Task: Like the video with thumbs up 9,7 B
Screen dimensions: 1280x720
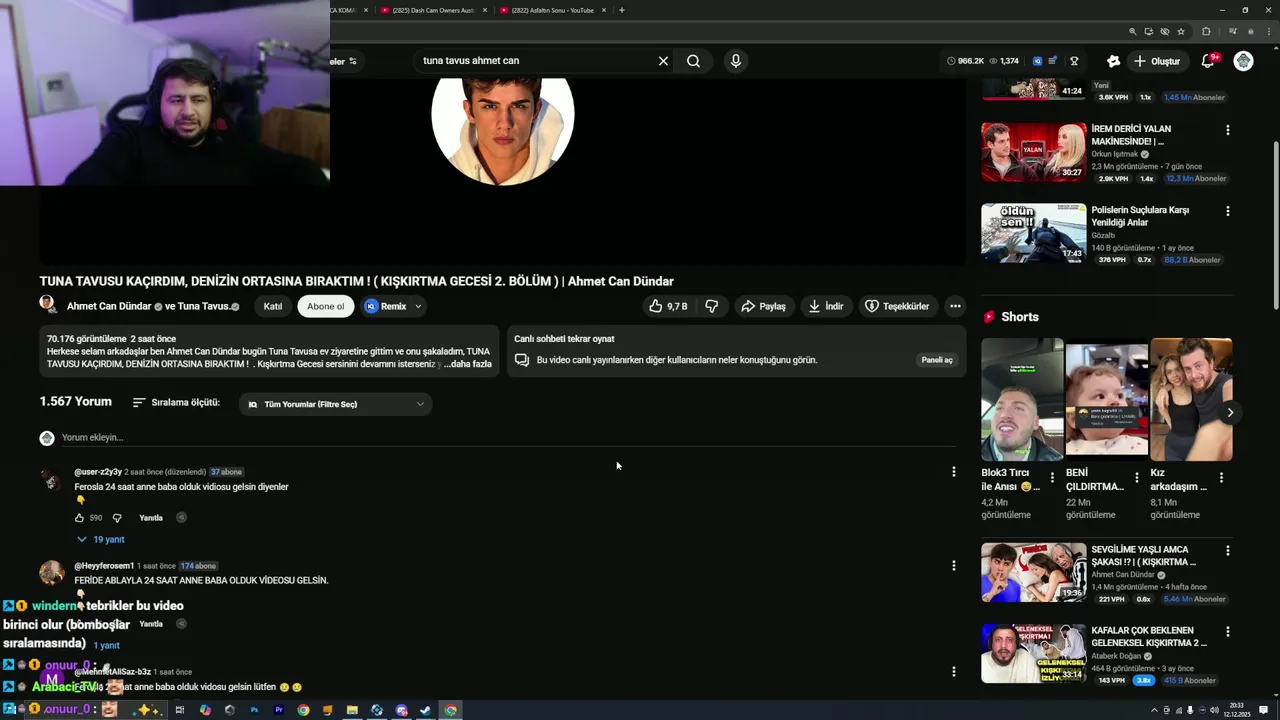Action: (x=668, y=306)
